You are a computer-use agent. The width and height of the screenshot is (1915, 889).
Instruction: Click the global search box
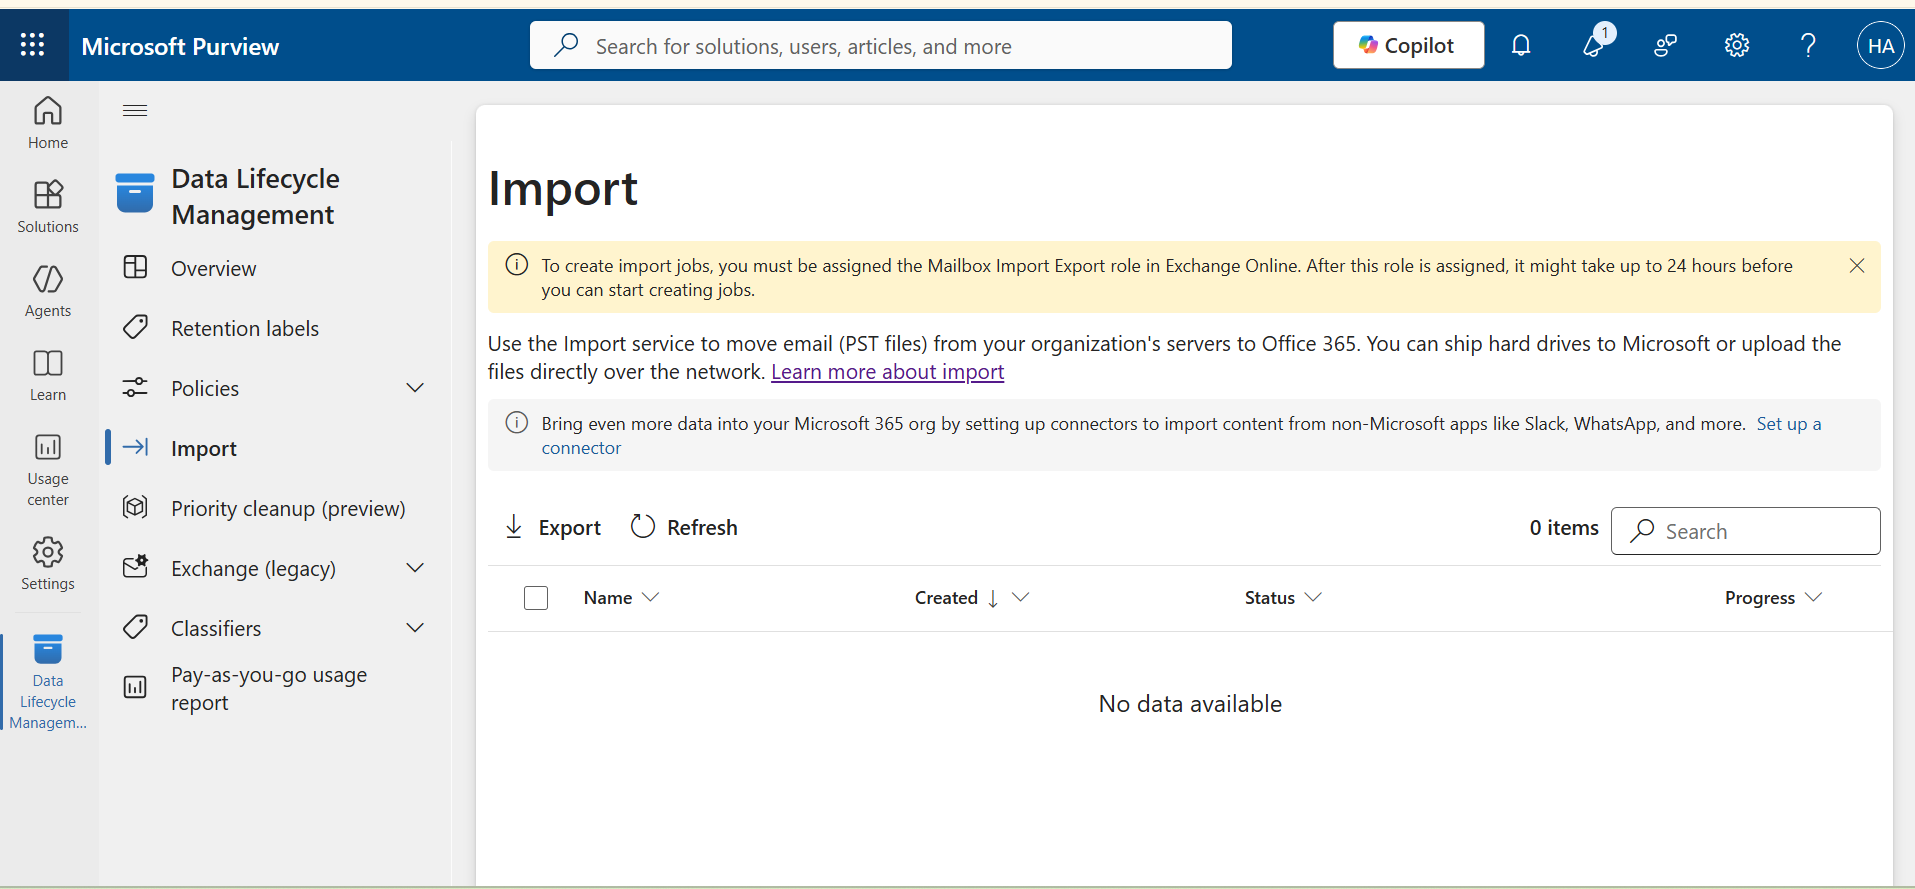tap(880, 45)
